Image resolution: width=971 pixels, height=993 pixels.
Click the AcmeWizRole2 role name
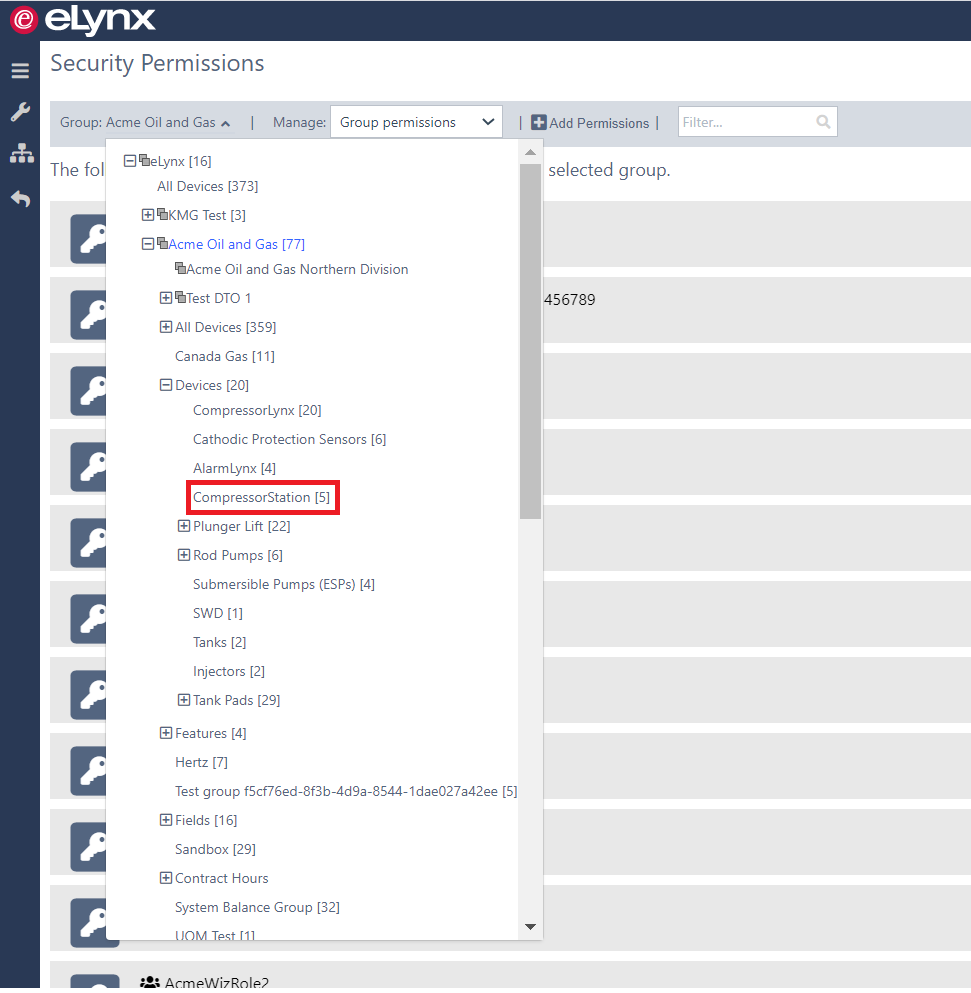[217, 982]
